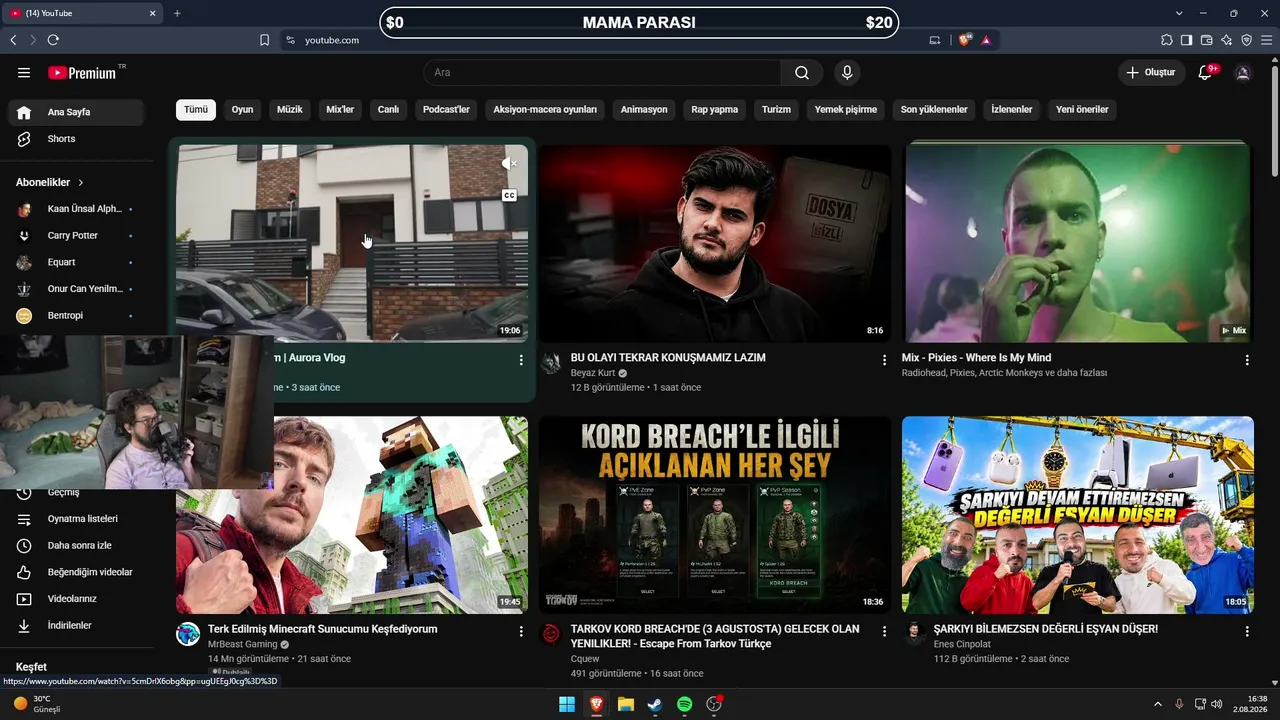This screenshot has width=1280, height=720.
Task: Select the Canlı filter chip
Action: click(x=388, y=110)
